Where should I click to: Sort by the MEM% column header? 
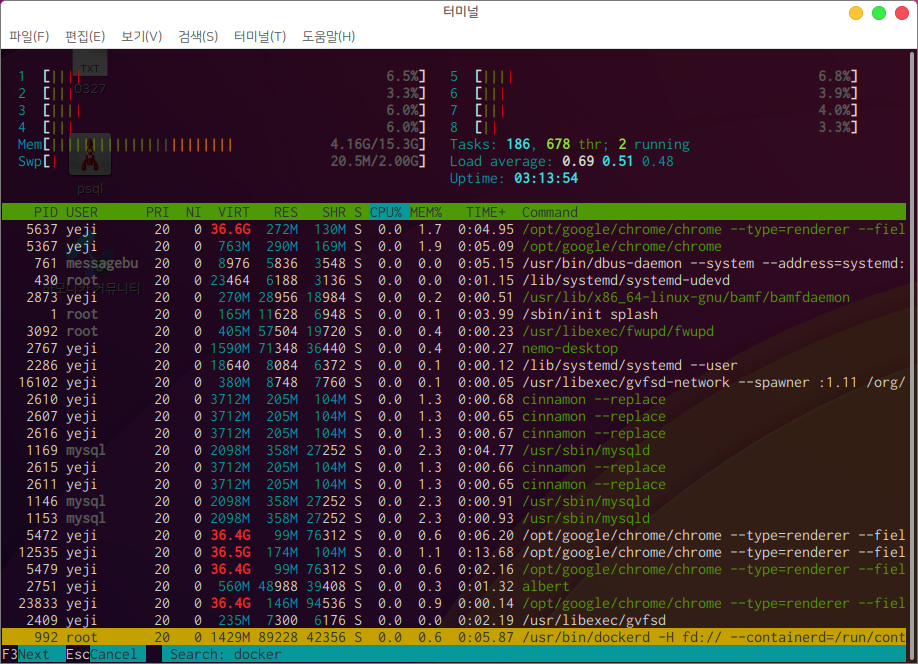point(427,212)
